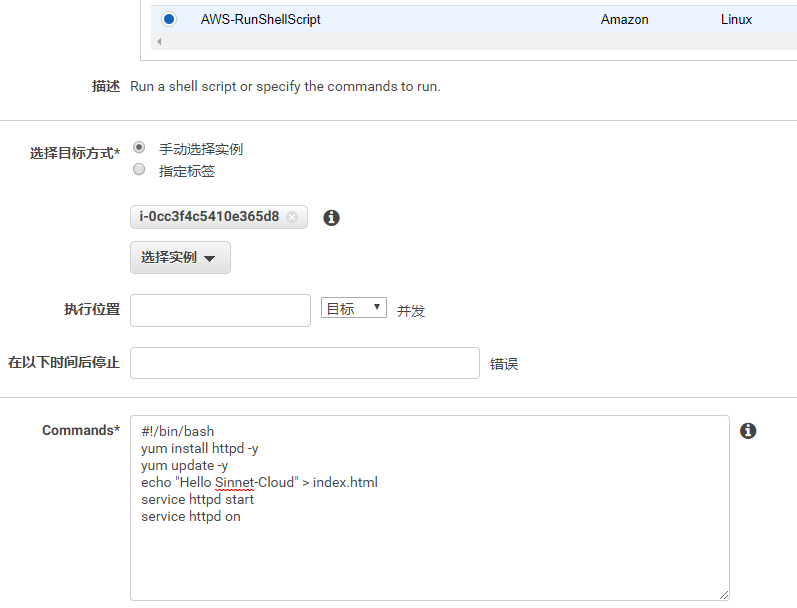Click the description text 'Run a shell script'

click(x=183, y=86)
